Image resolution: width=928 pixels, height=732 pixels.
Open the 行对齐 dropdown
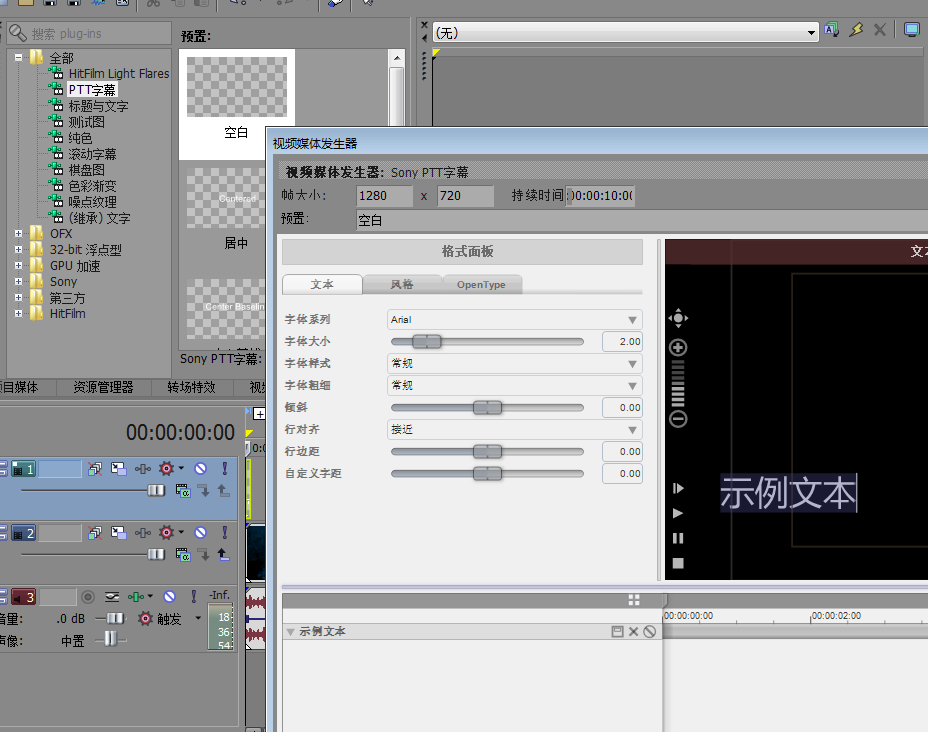[x=514, y=430]
